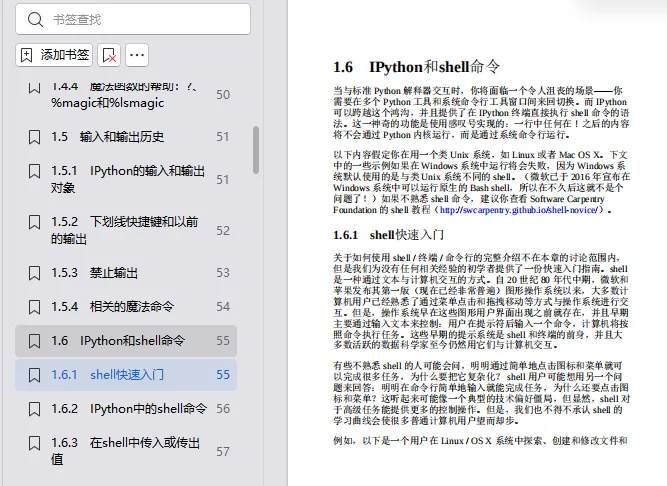Open bookmark %magic和%lsmagic

pos(126,94)
